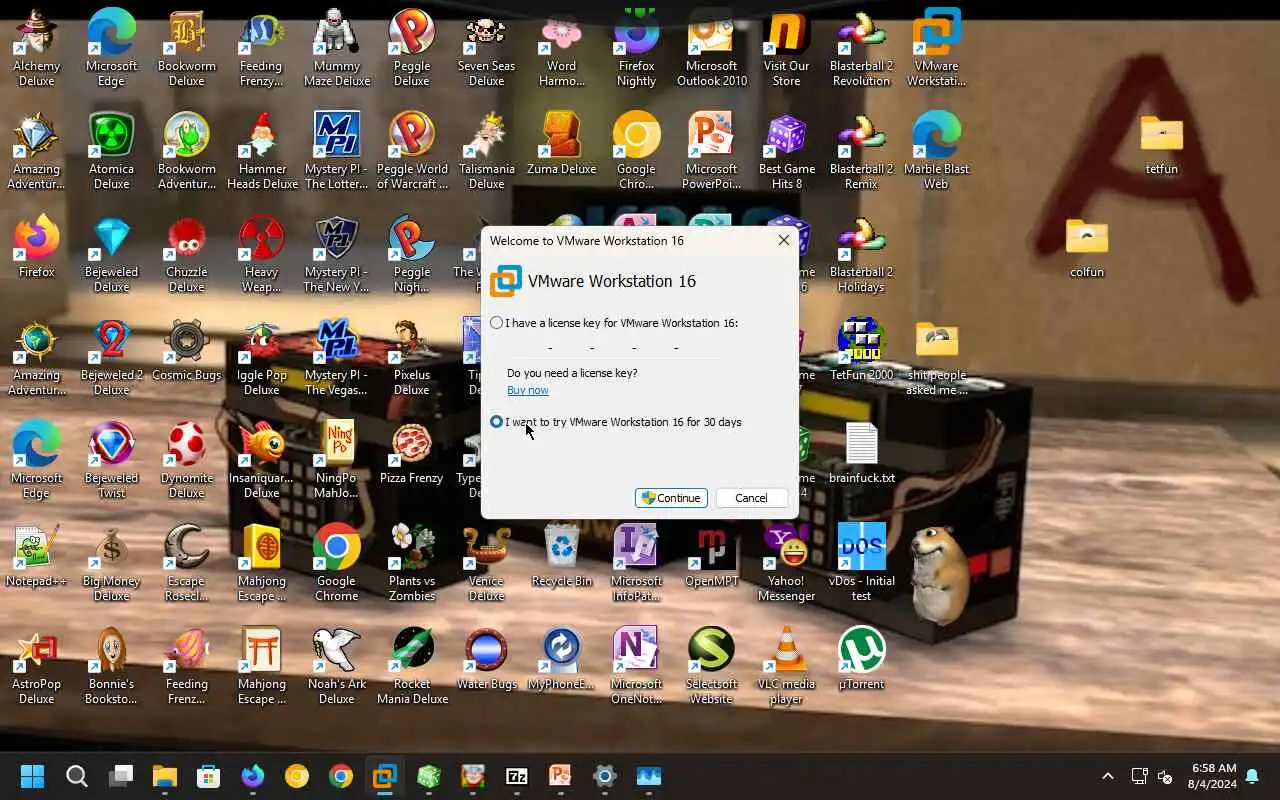This screenshot has width=1280, height=800.
Task: Cancel the VMware welcome dialog
Action: click(x=751, y=498)
